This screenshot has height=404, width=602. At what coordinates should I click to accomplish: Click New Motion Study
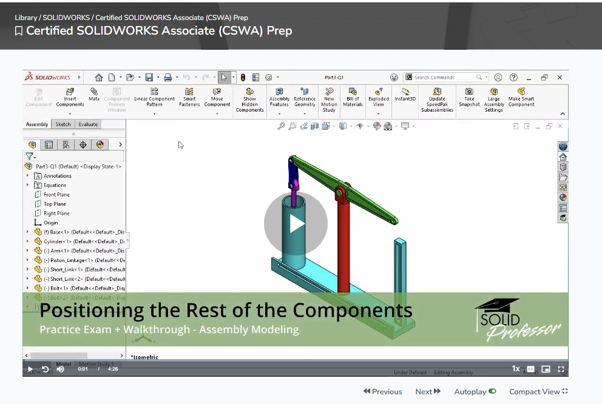pos(329,100)
